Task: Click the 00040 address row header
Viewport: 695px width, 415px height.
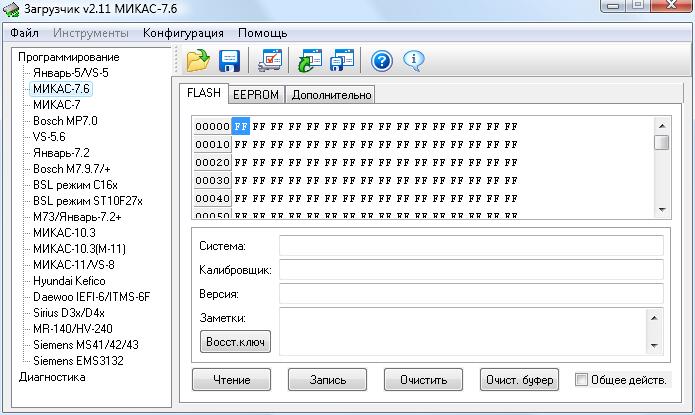Action: point(212,199)
